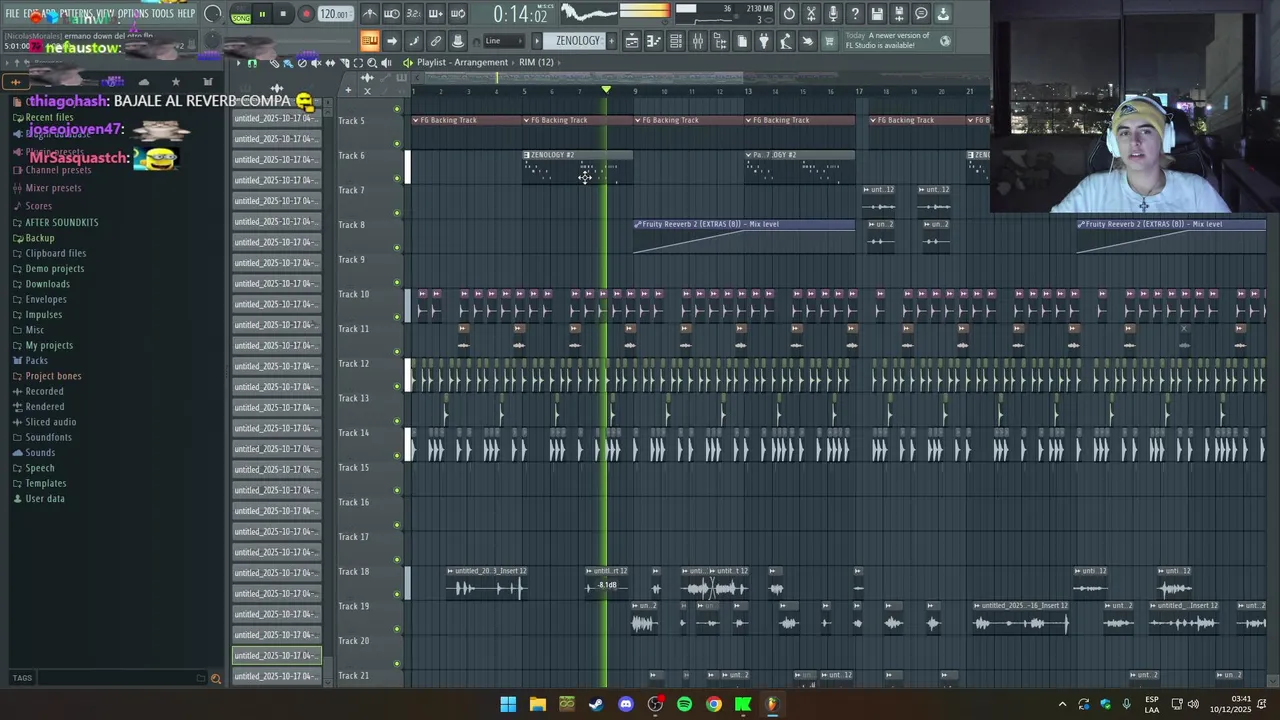Toggle the playlist snap magnet icon

pos(252,63)
